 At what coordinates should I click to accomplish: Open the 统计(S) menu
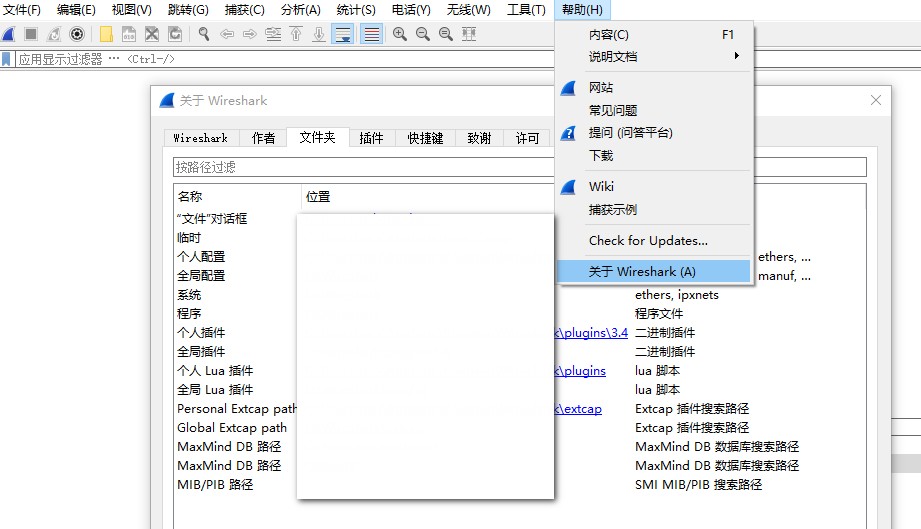[x=356, y=9]
